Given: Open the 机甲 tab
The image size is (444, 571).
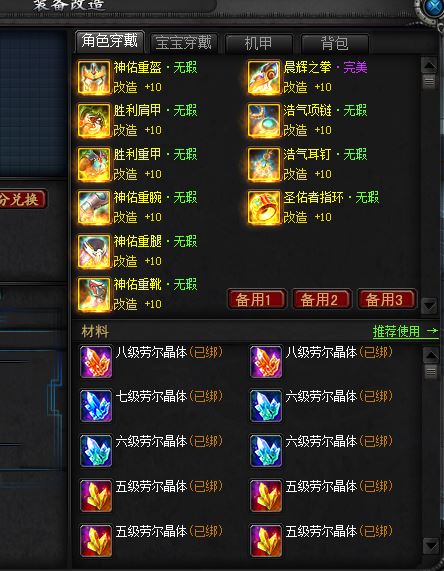Looking at the screenshot, I should click(x=259, y=43).
